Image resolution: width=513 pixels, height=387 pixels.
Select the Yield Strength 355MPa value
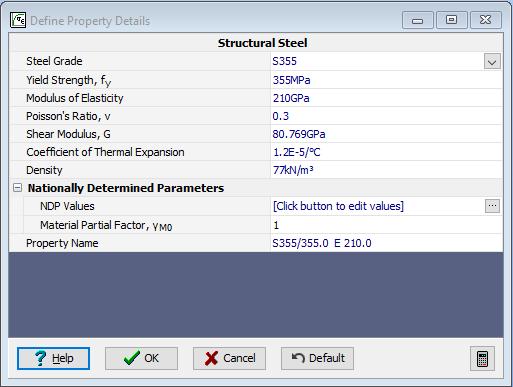click(291, 80)
